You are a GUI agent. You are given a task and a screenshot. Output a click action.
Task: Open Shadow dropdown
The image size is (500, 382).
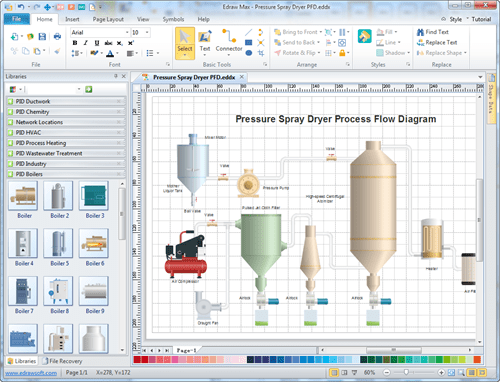393,53
